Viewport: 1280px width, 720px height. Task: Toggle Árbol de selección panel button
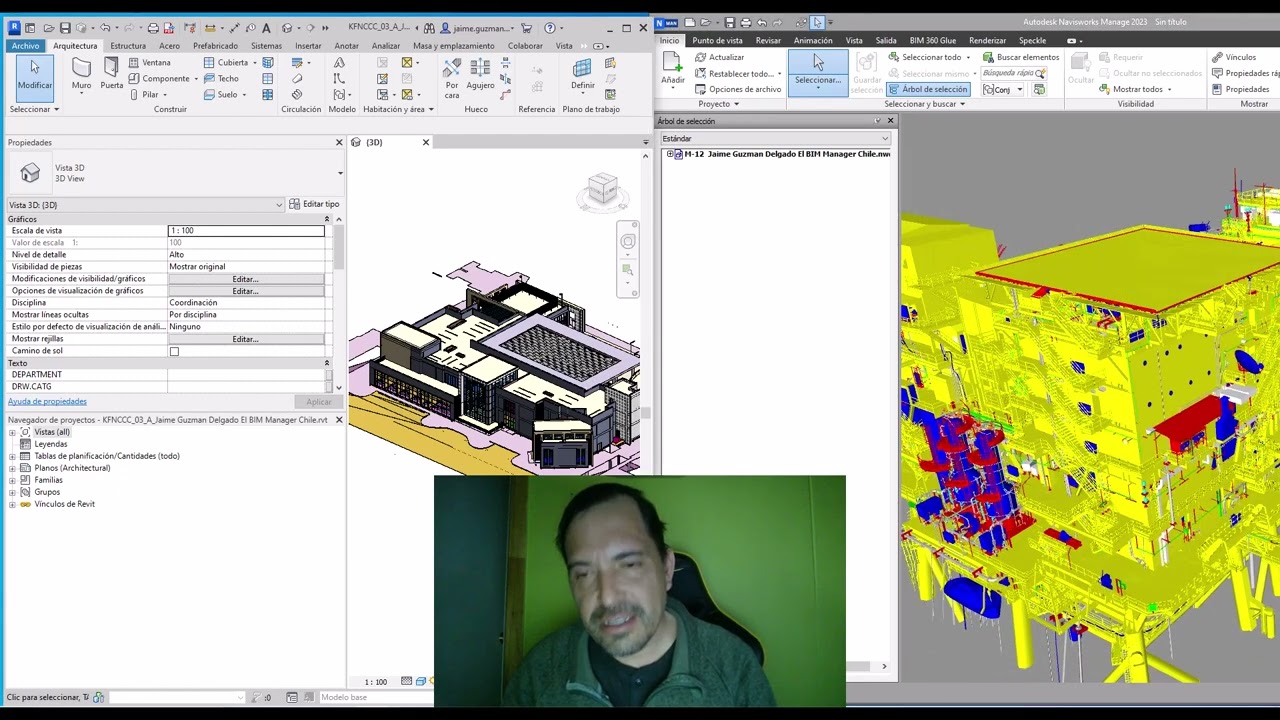pos(928,89)
